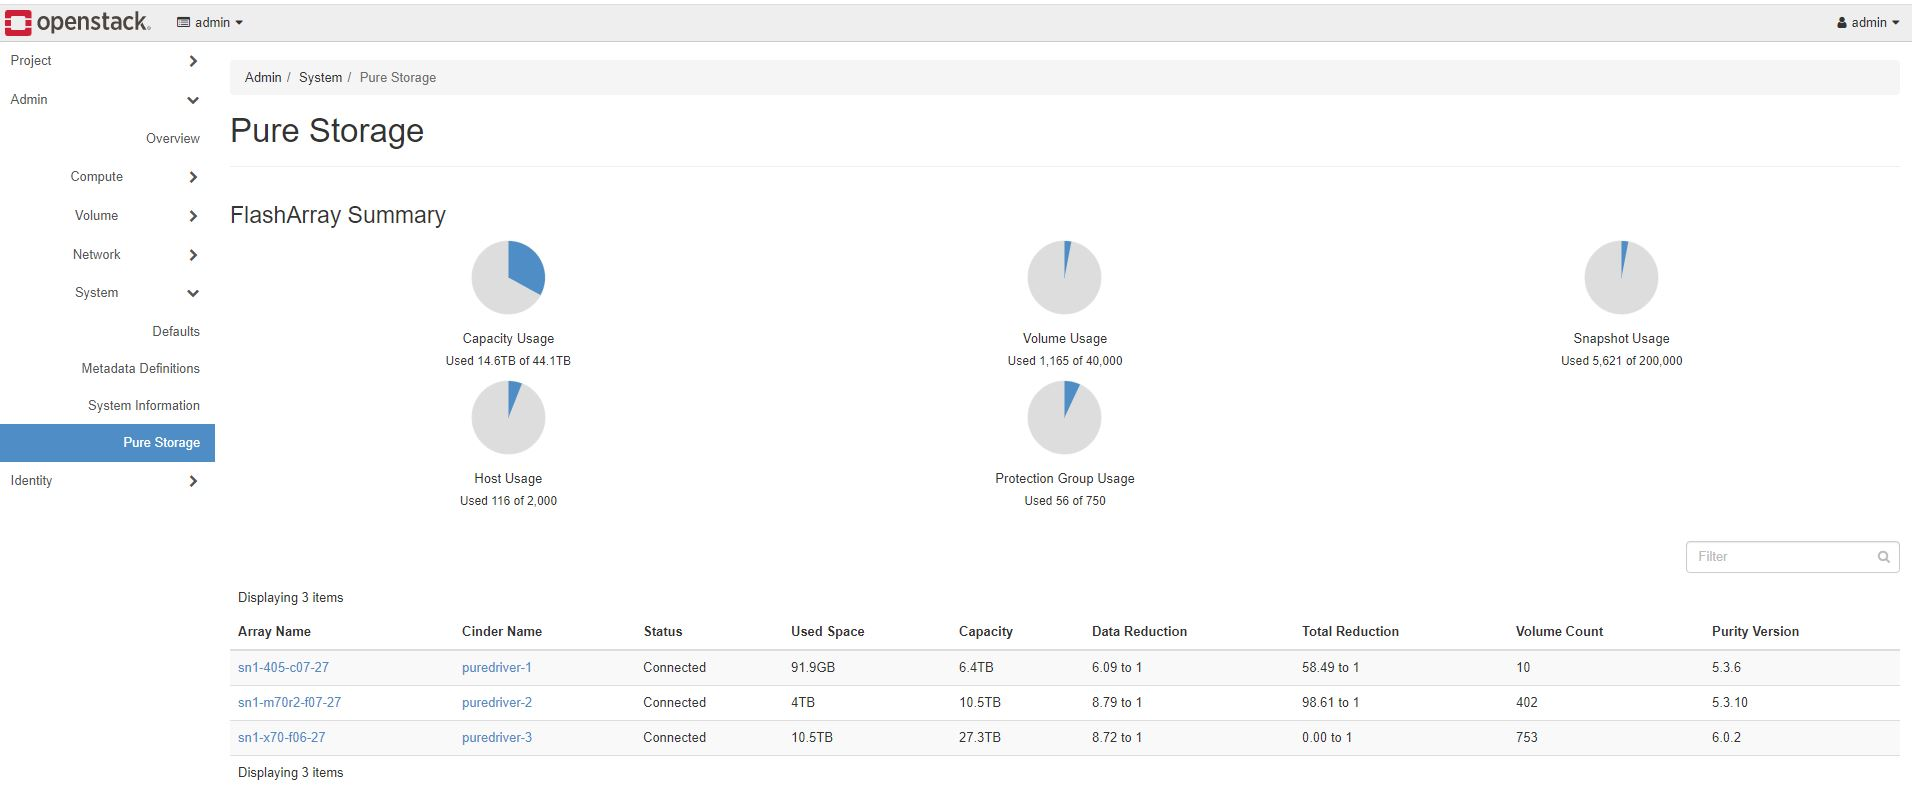1912x805 pixels.
Task: Click the filter search magnifier icon
Action: click(1884, 557)
